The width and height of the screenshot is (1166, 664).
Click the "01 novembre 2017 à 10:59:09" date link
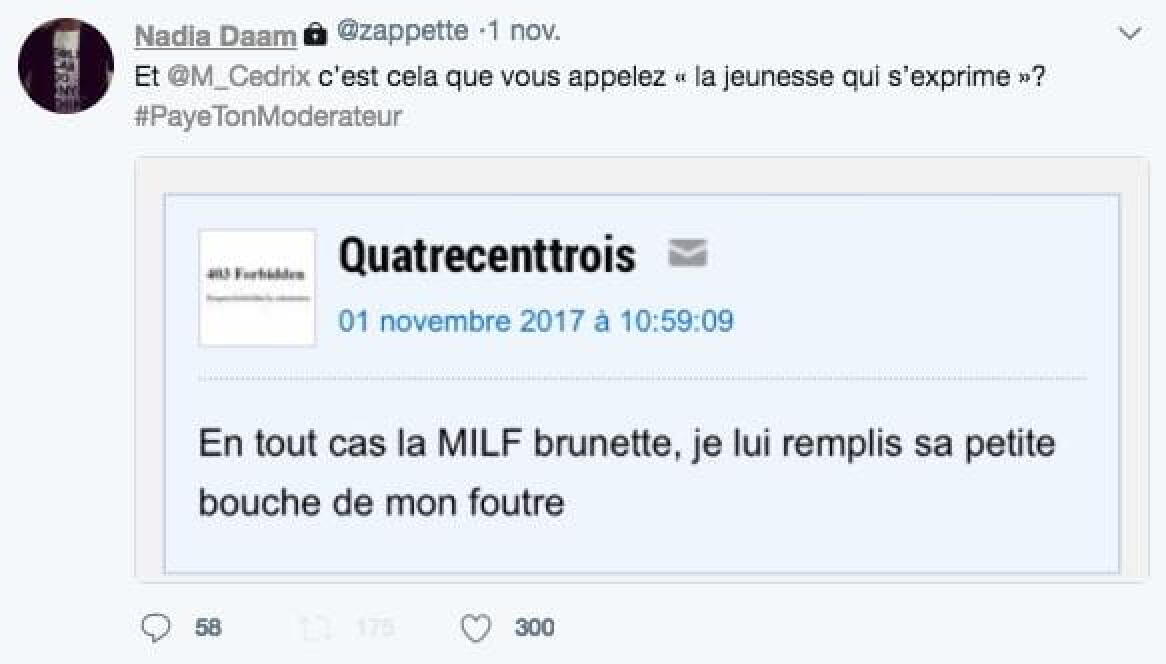535,321
